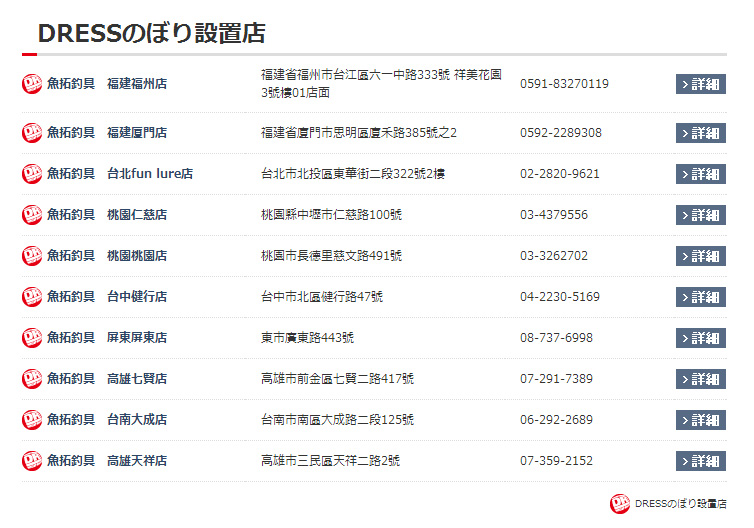Click phone number 0592-2289308
754x528 pixels.
(x=561, y=133)
